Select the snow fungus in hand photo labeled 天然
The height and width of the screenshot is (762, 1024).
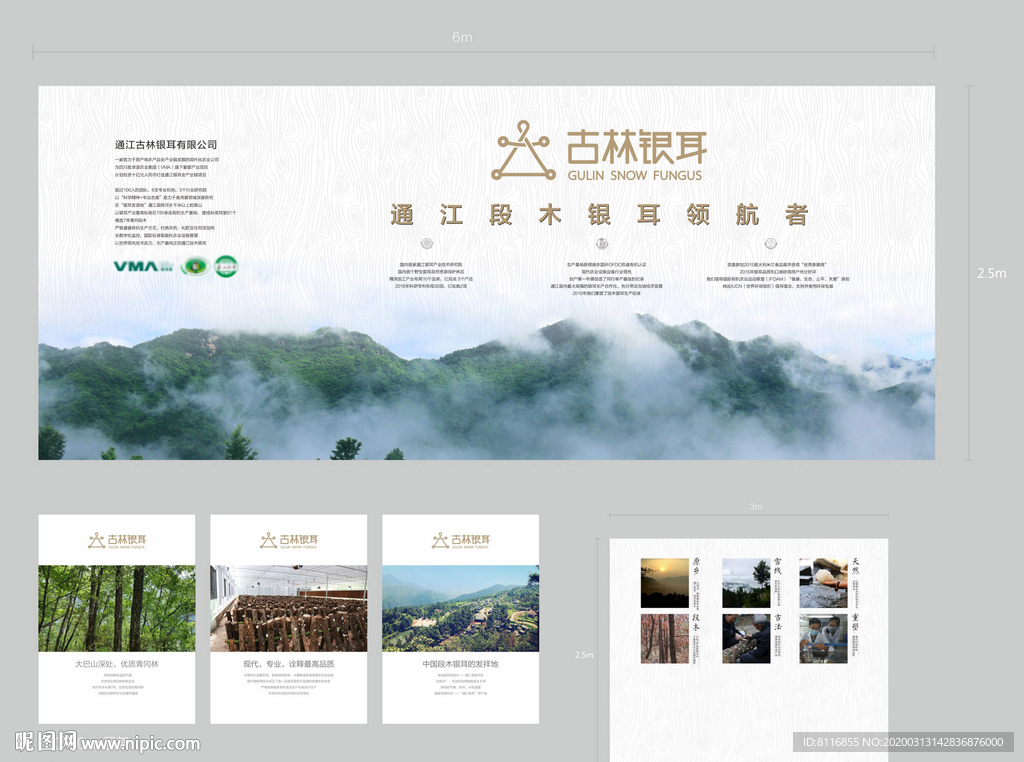pos(824,583)
